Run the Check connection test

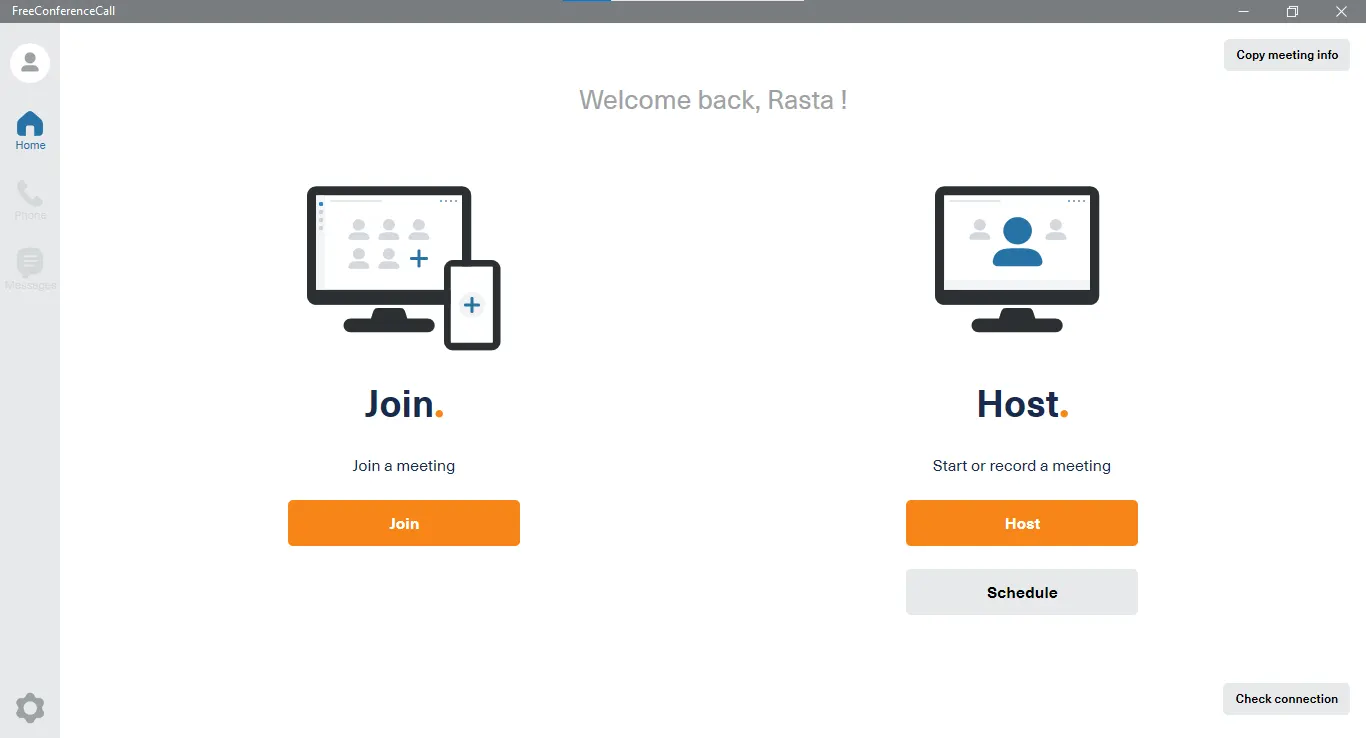coord(1286,699)
